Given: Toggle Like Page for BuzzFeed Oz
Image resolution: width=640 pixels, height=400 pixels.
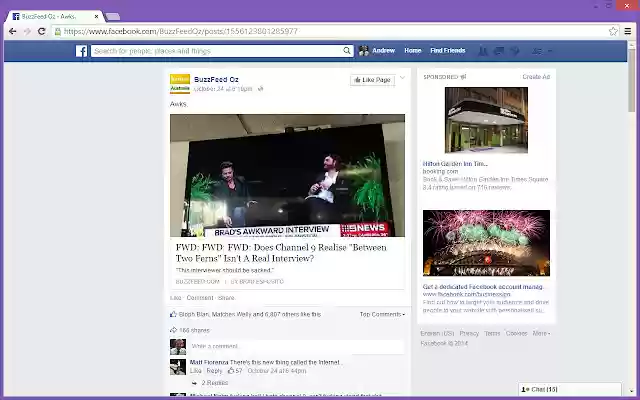Looking at the screenshot, I should [373, 80].
